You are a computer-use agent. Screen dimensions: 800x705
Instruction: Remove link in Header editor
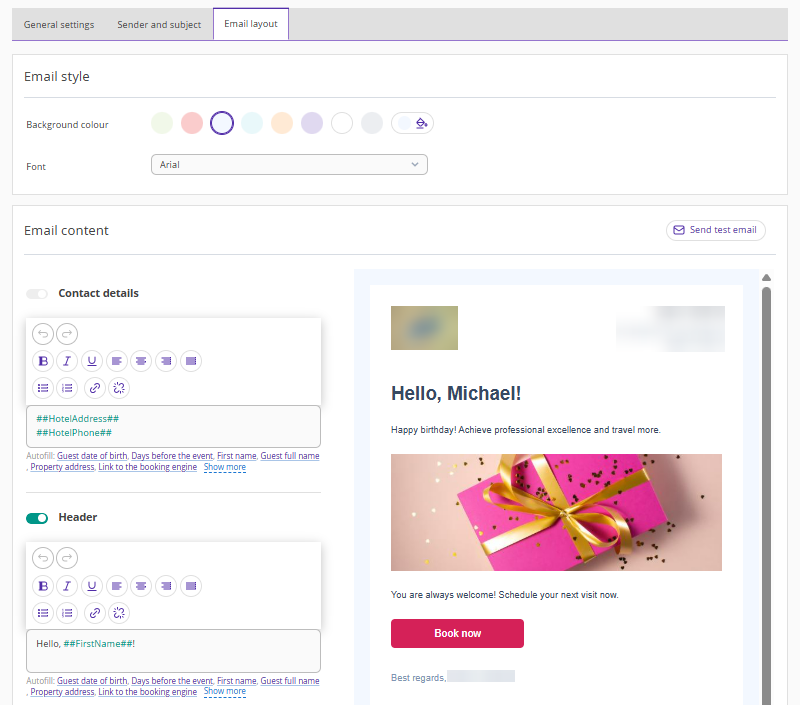[119, 613]
